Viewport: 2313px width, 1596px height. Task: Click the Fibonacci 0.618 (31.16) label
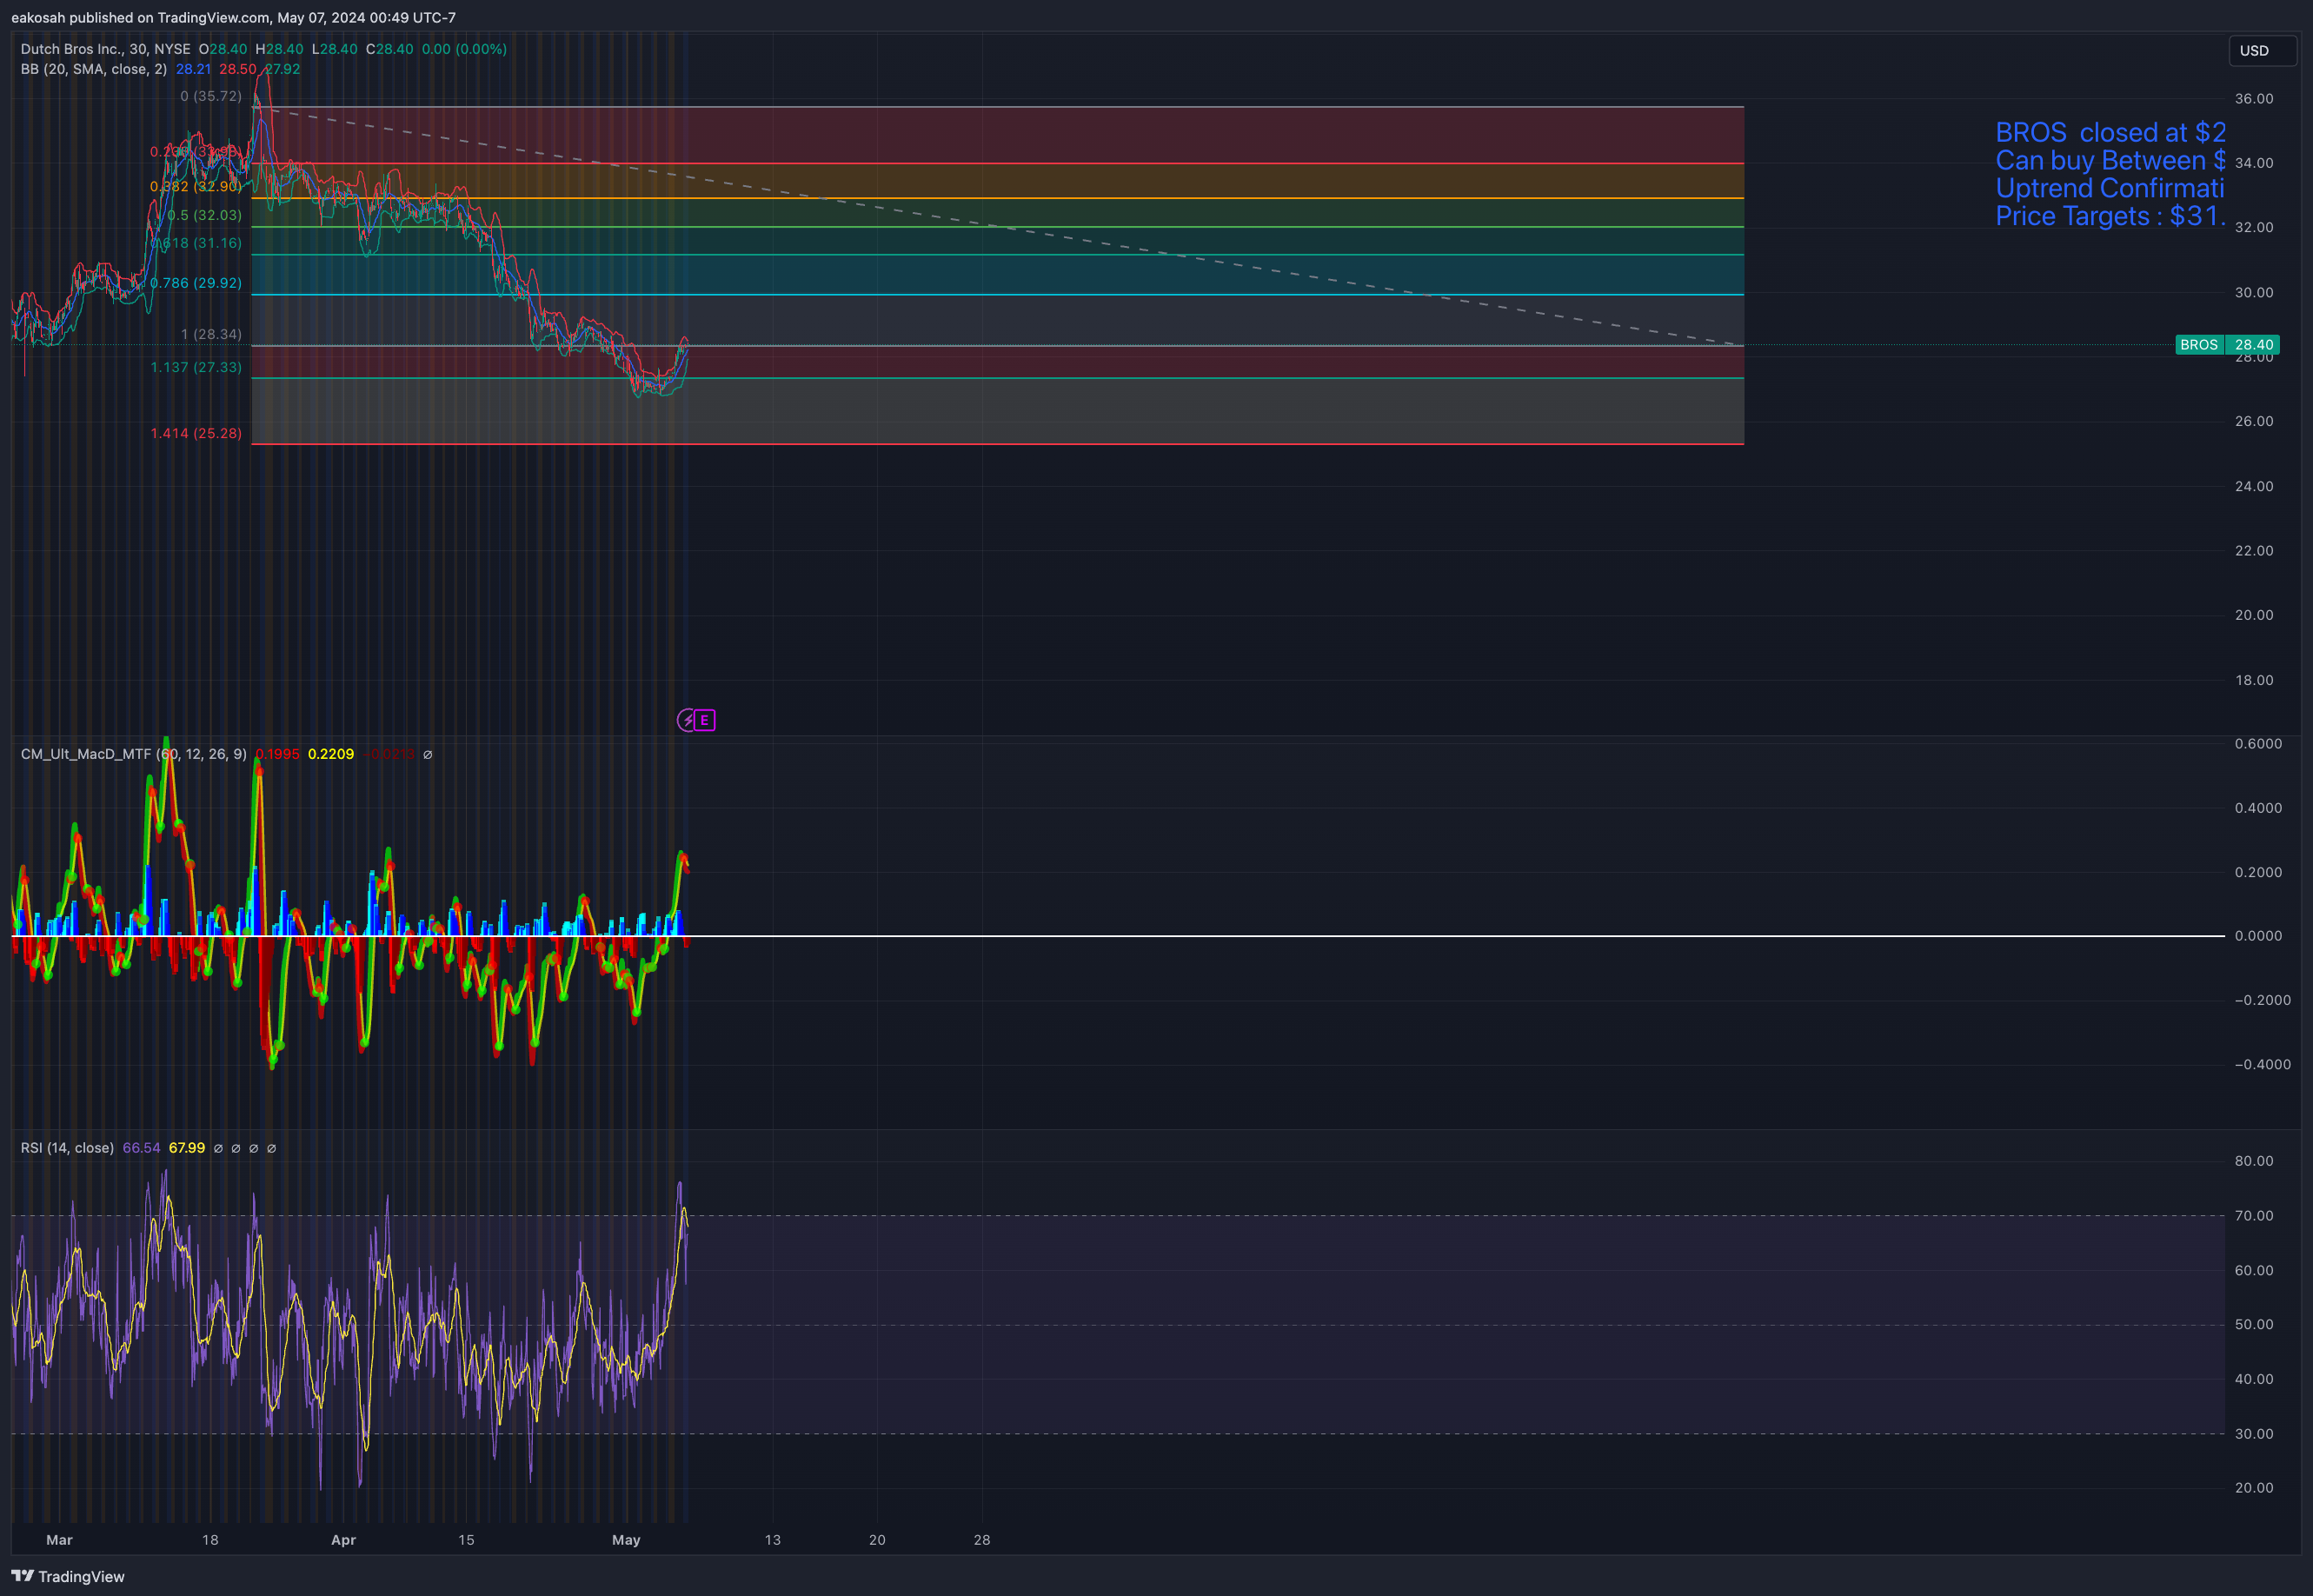click(x=196, y=243)
